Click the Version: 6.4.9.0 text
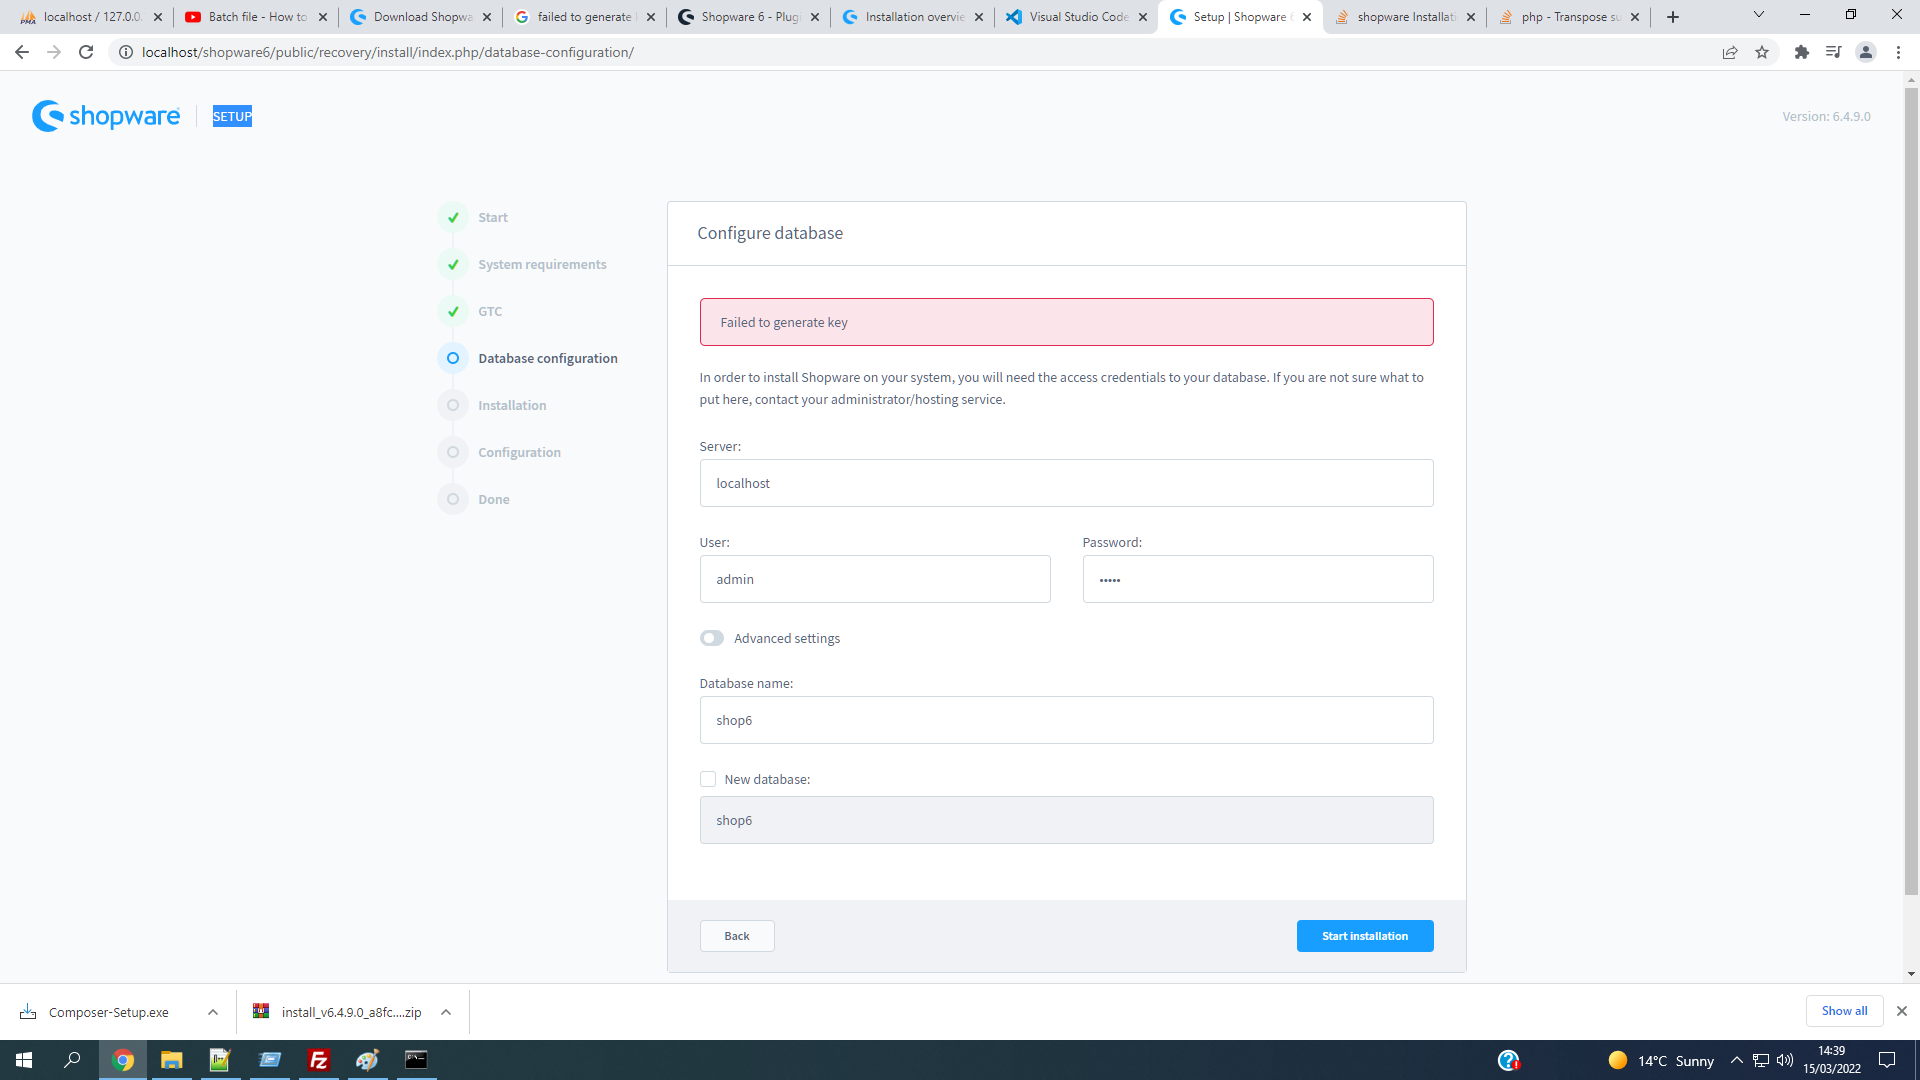 pyautogui.click(x=1826, y=116)
